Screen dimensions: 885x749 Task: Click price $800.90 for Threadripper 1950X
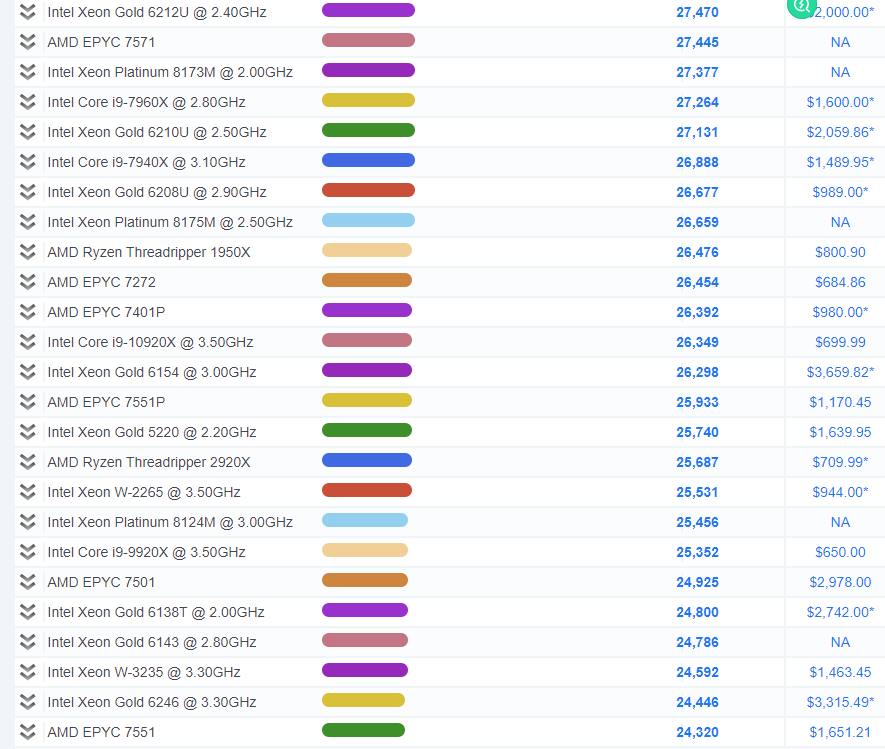[840, 252]
